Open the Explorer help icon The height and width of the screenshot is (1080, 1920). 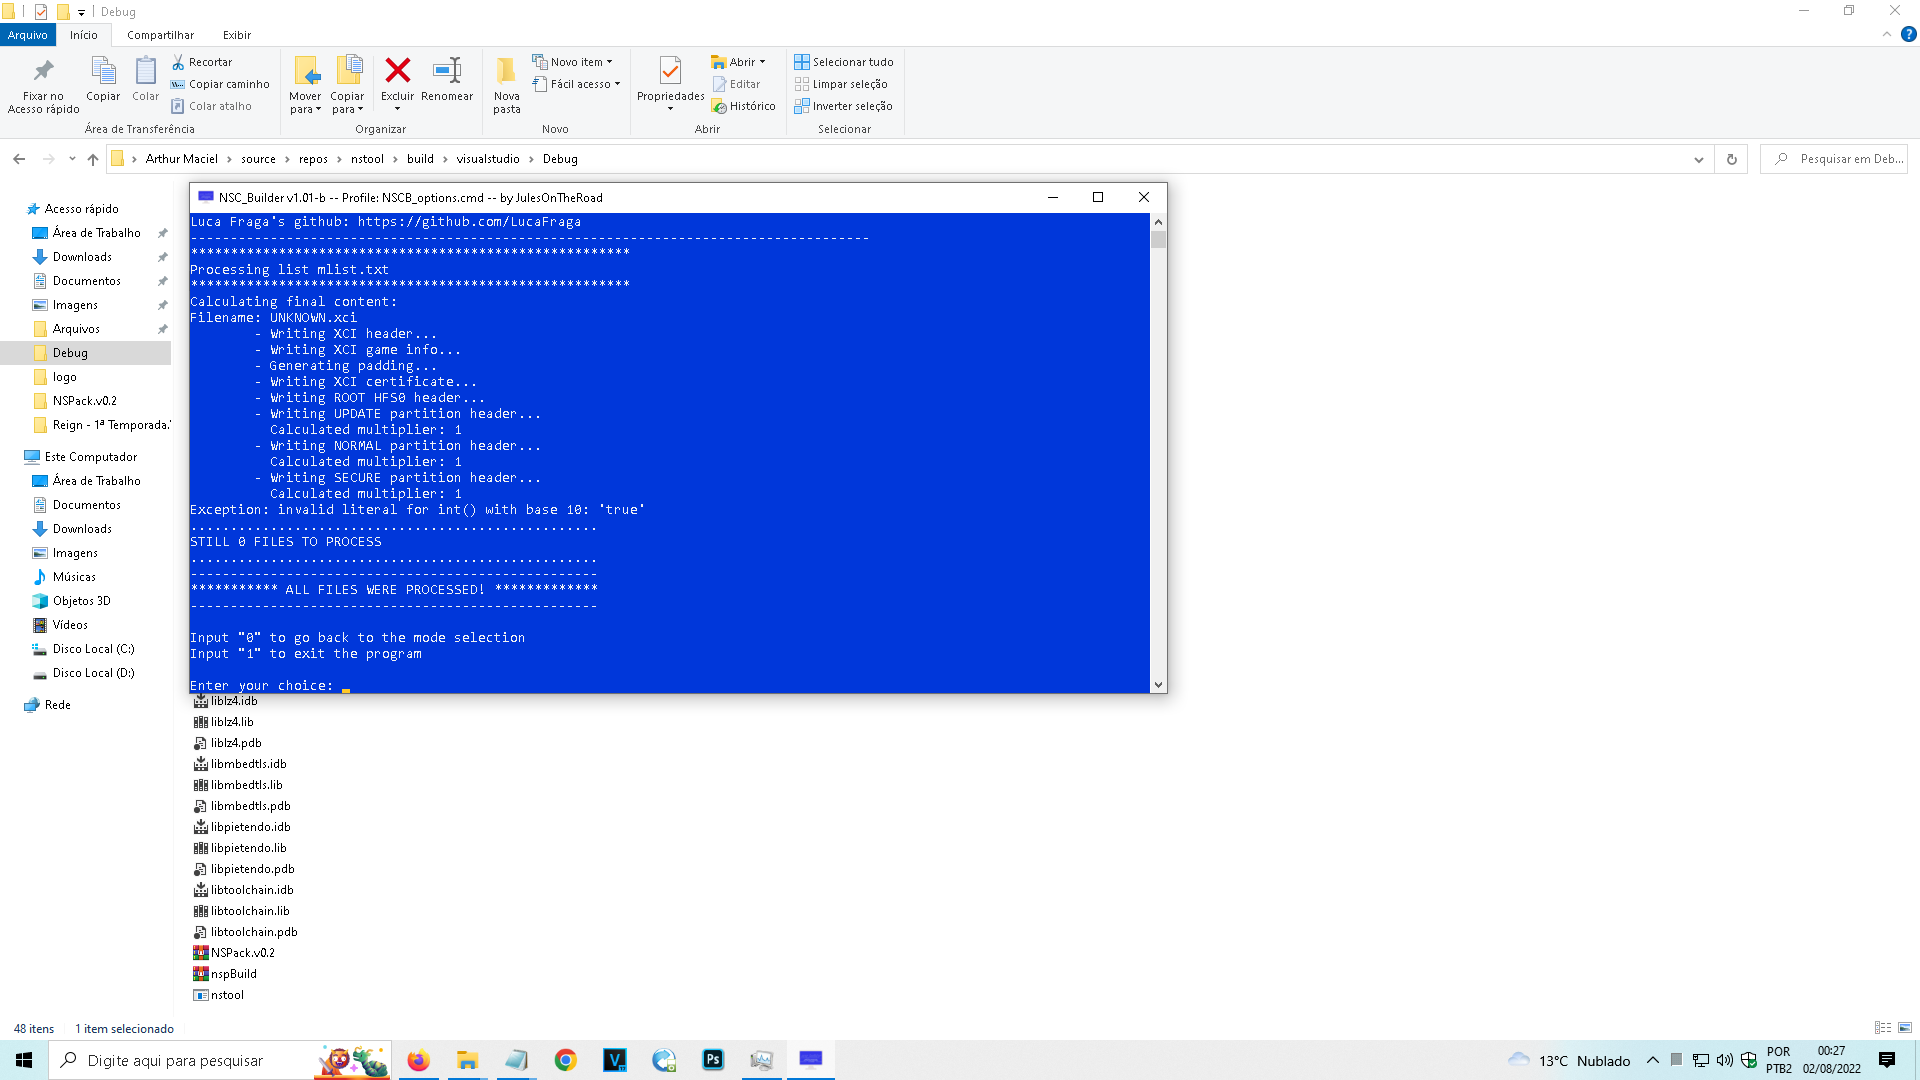point(1908,34)
